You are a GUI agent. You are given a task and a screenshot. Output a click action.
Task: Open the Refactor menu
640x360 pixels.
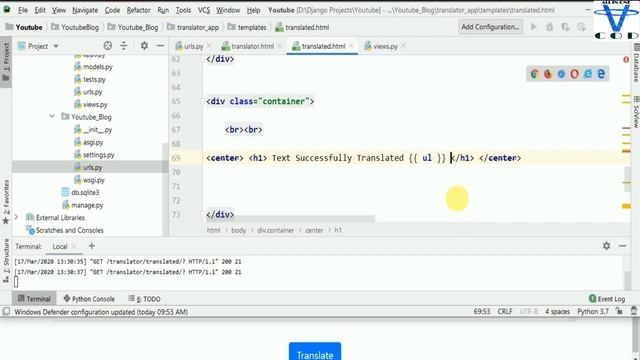point(139,10)
